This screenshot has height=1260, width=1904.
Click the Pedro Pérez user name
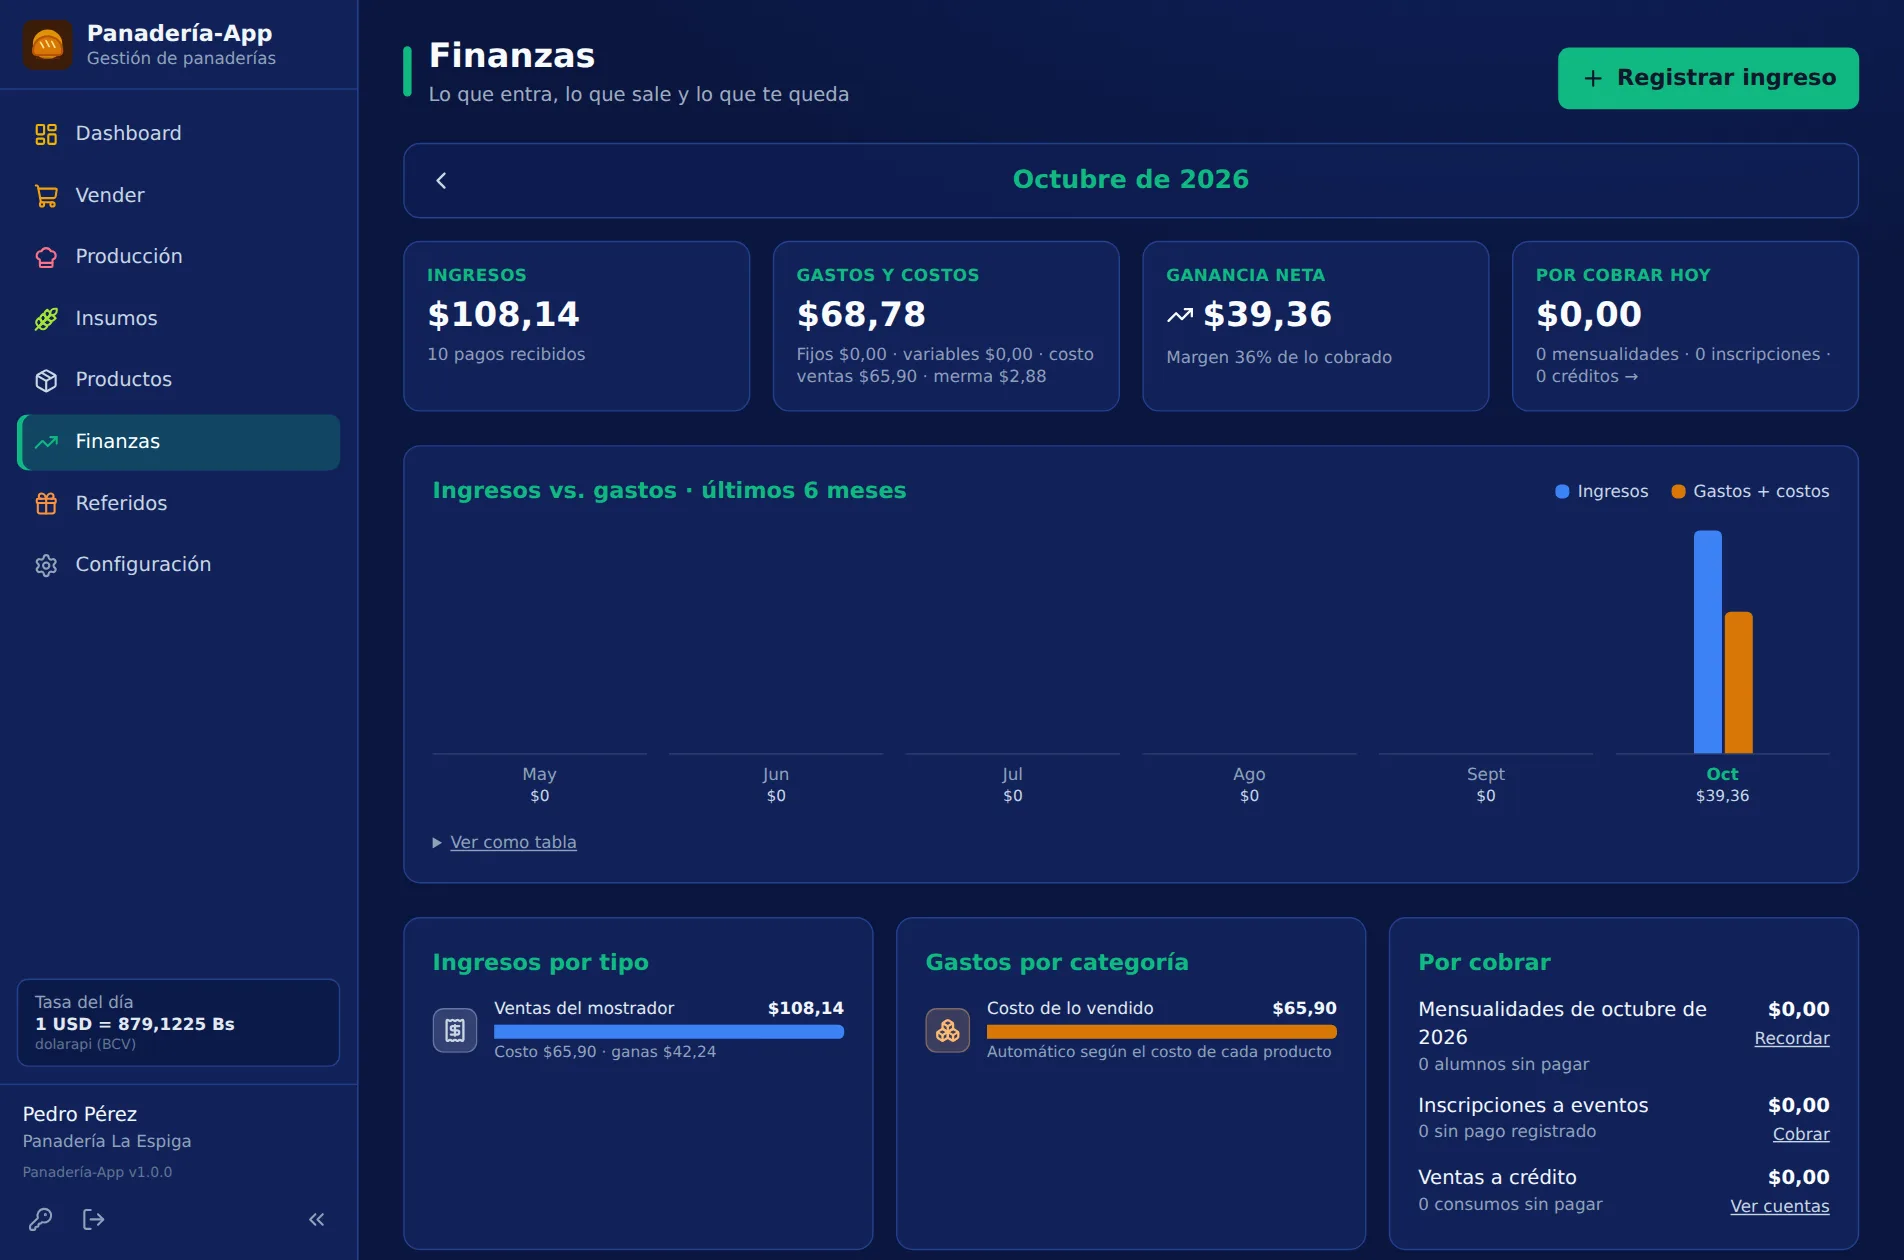click(80, 1115)
